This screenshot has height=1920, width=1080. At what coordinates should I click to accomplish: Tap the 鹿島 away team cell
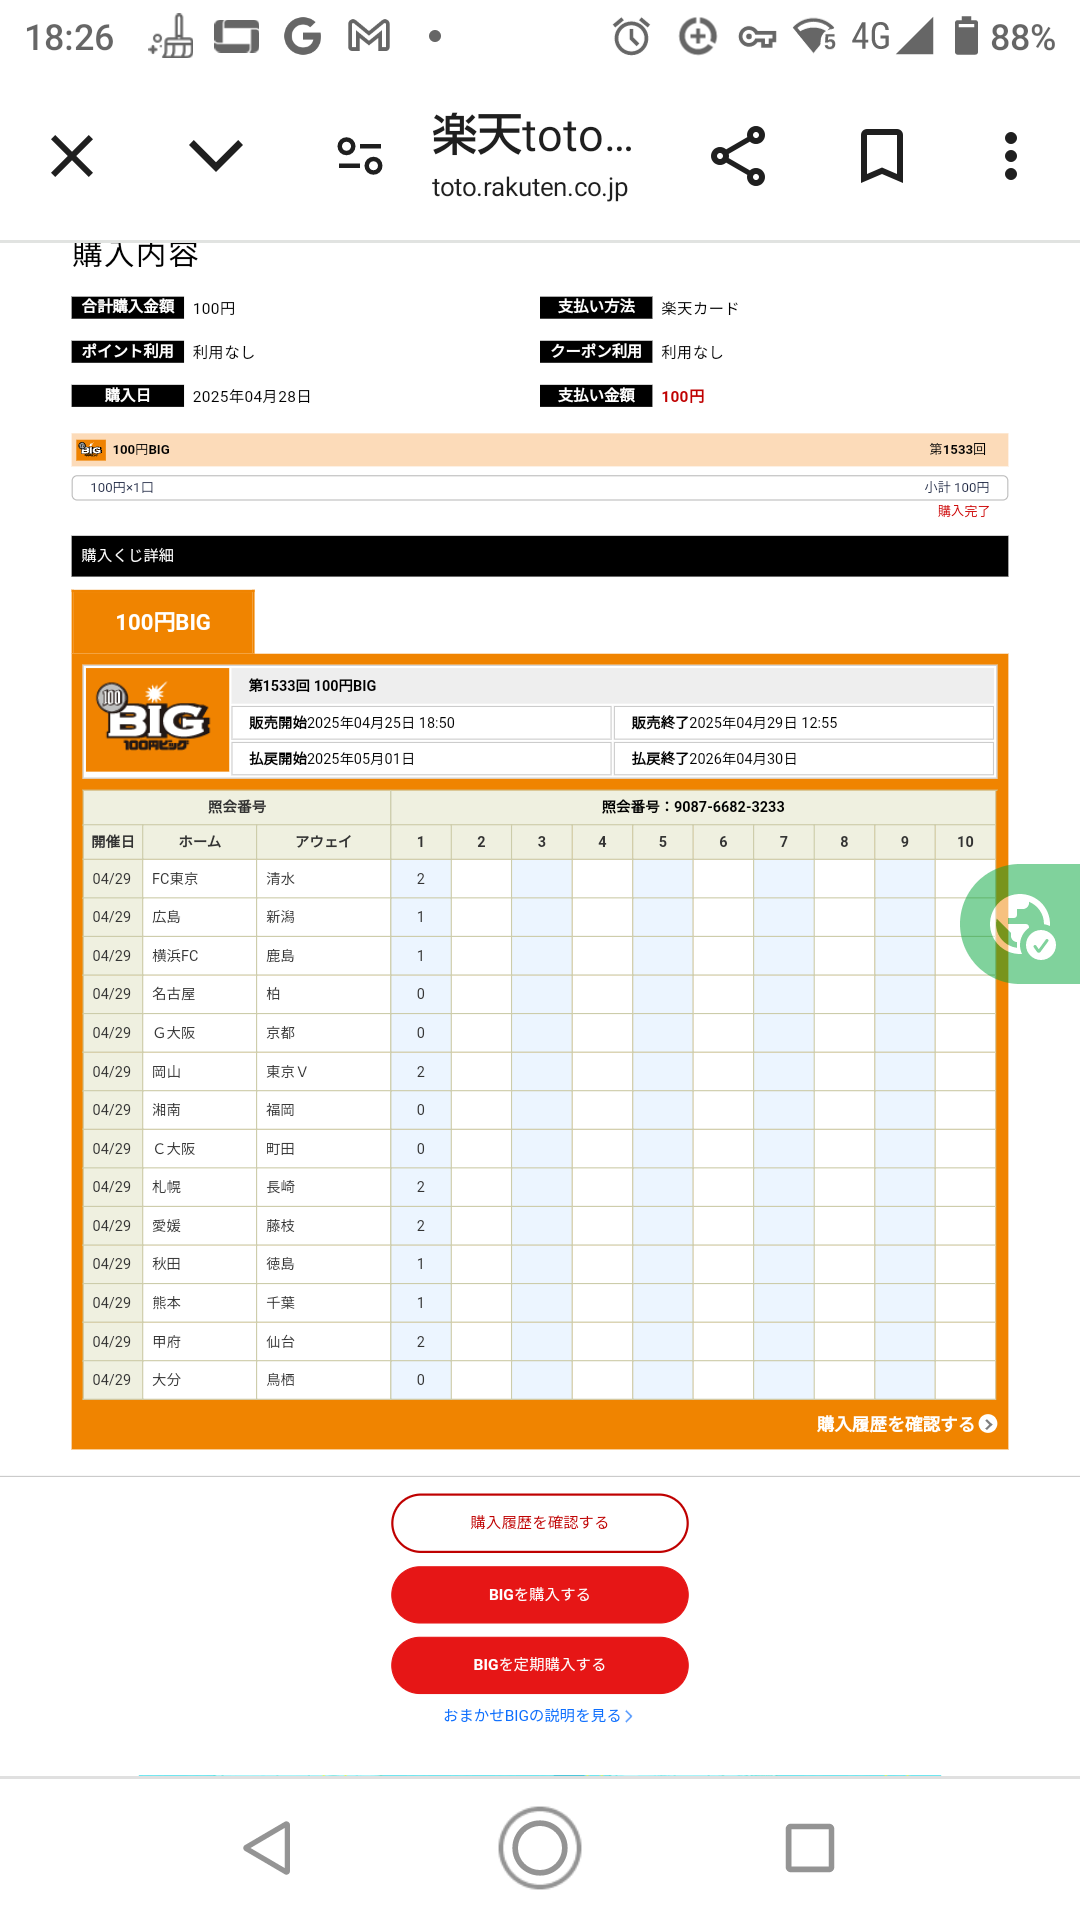[x=323, y=956]
